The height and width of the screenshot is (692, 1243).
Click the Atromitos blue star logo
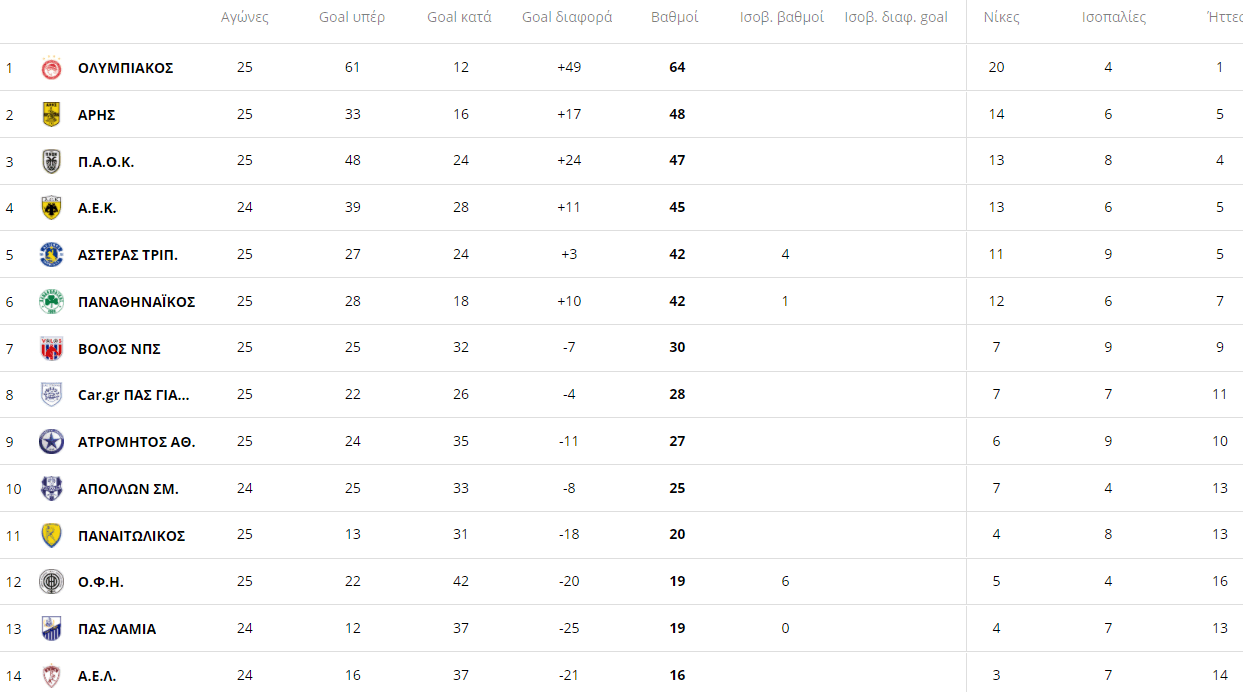[51, 442]
